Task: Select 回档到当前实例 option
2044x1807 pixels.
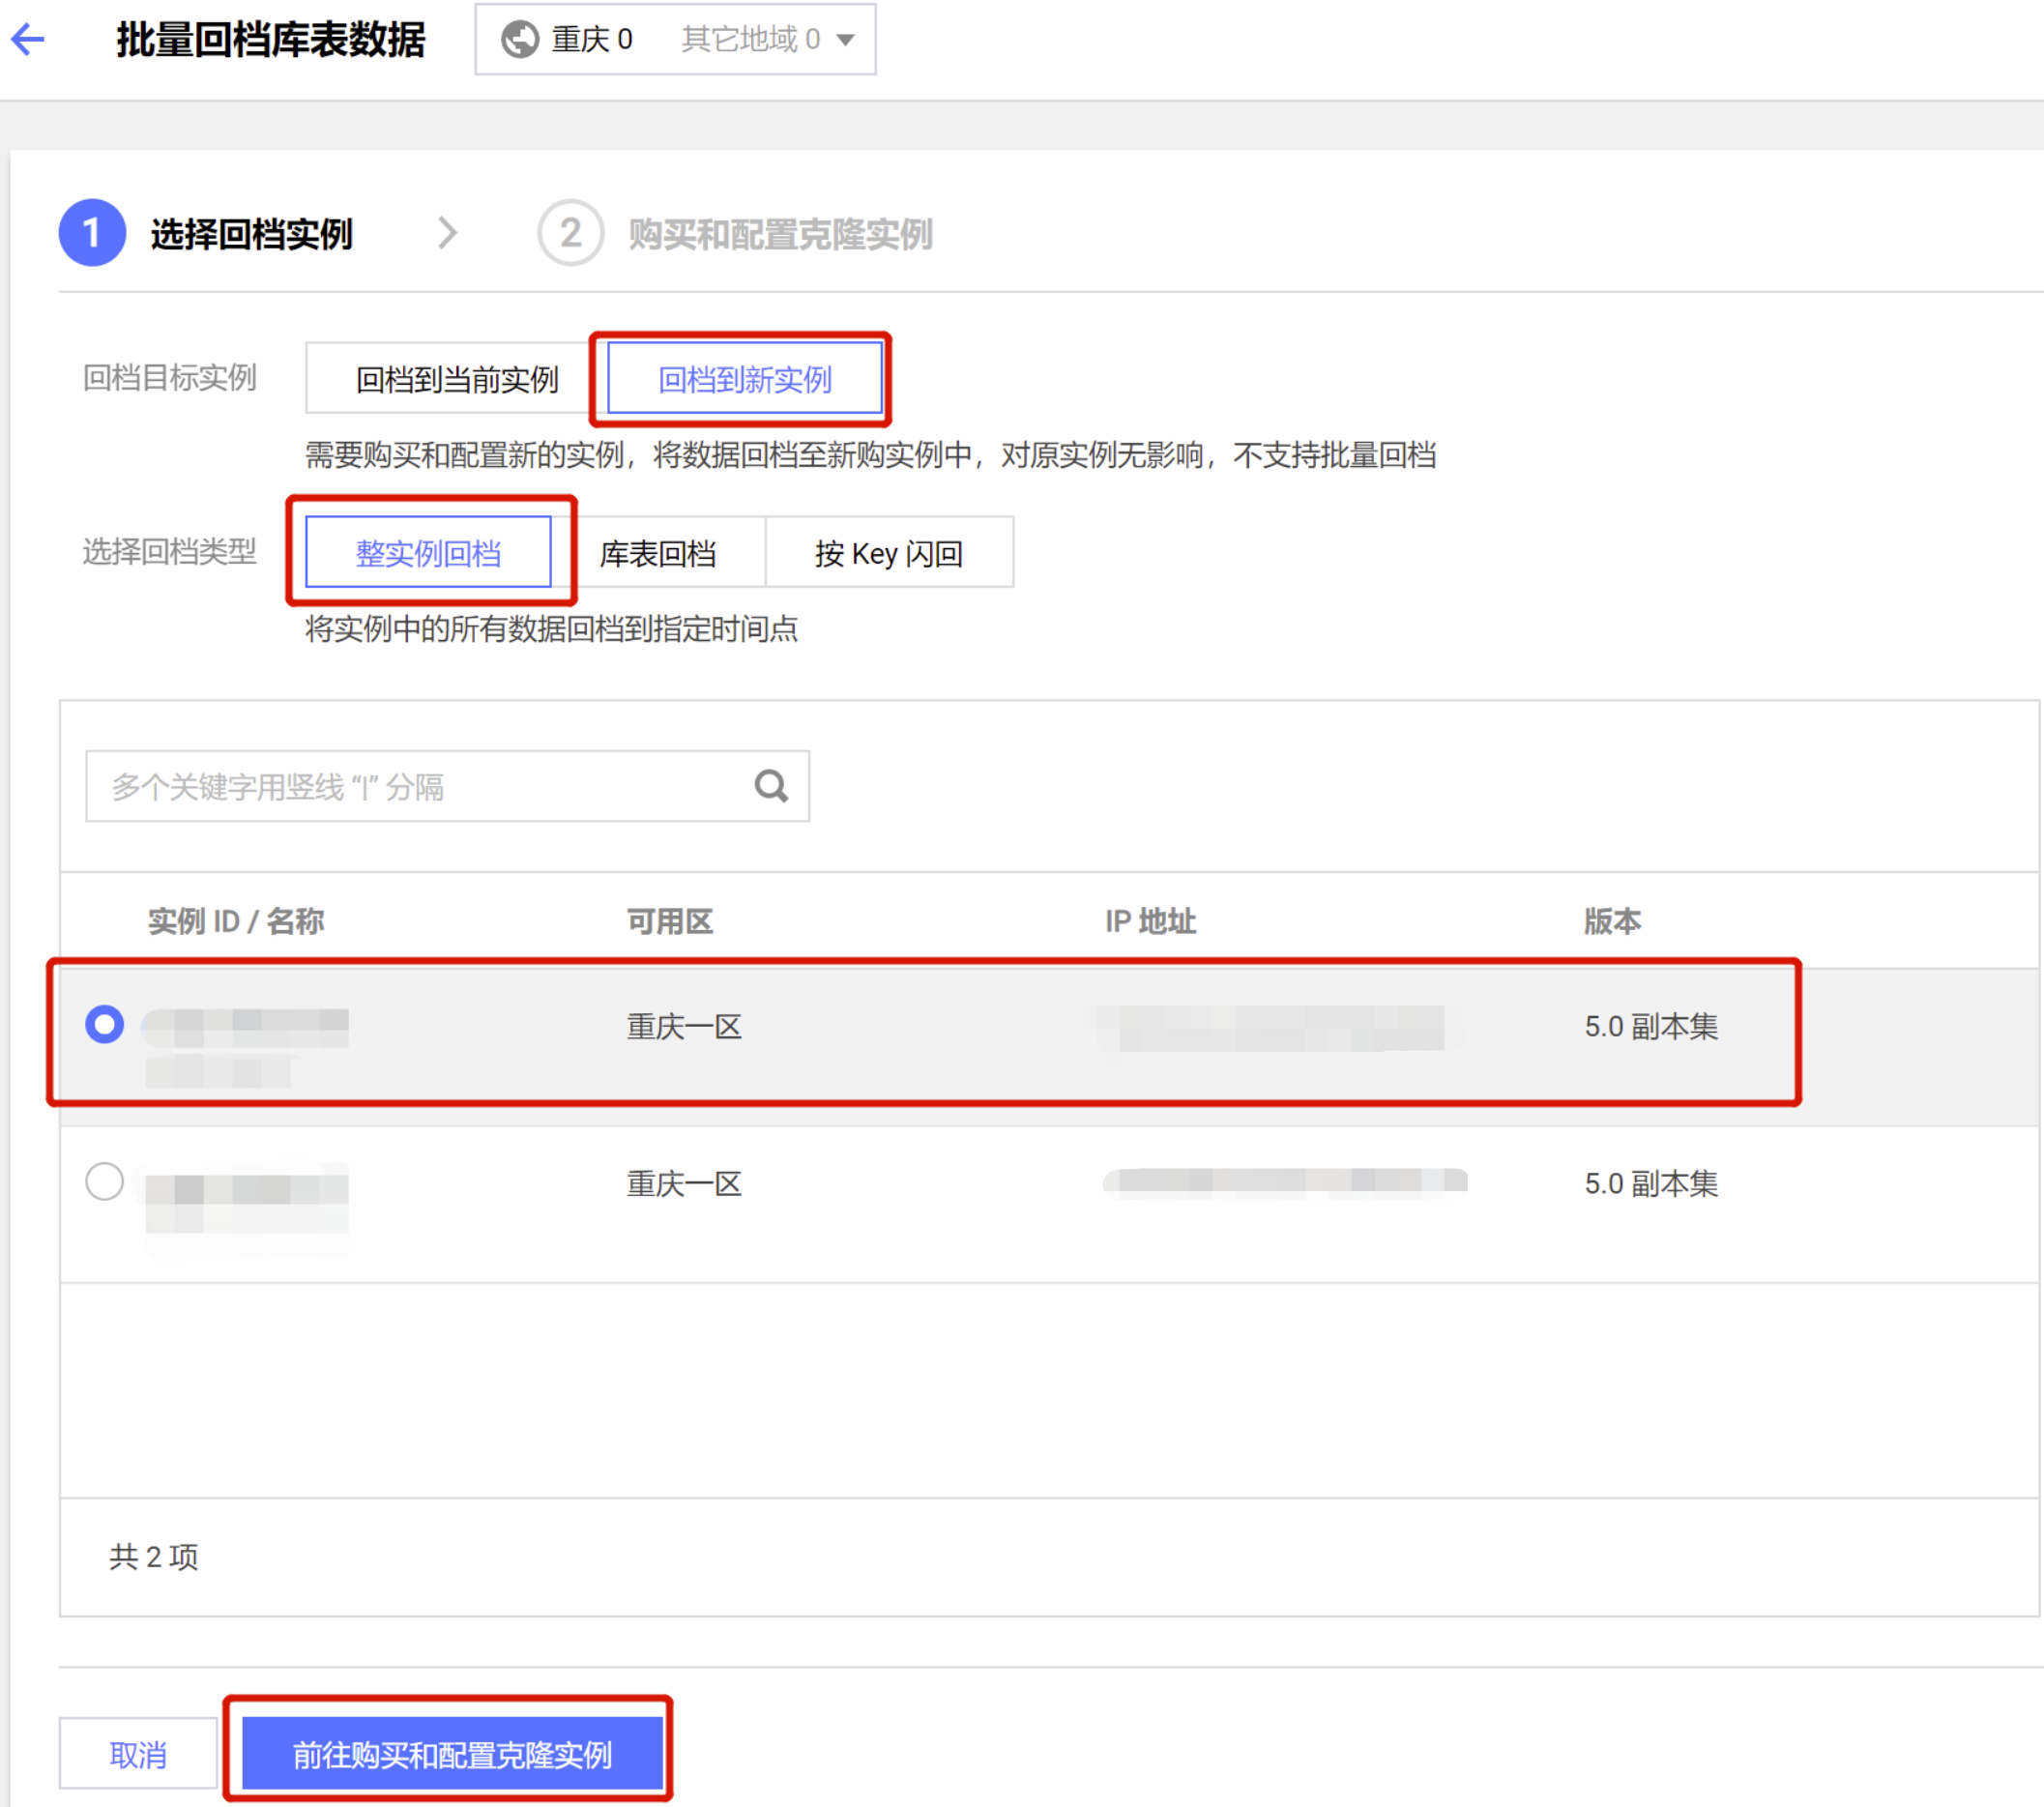Action: (x=456, y=379)
